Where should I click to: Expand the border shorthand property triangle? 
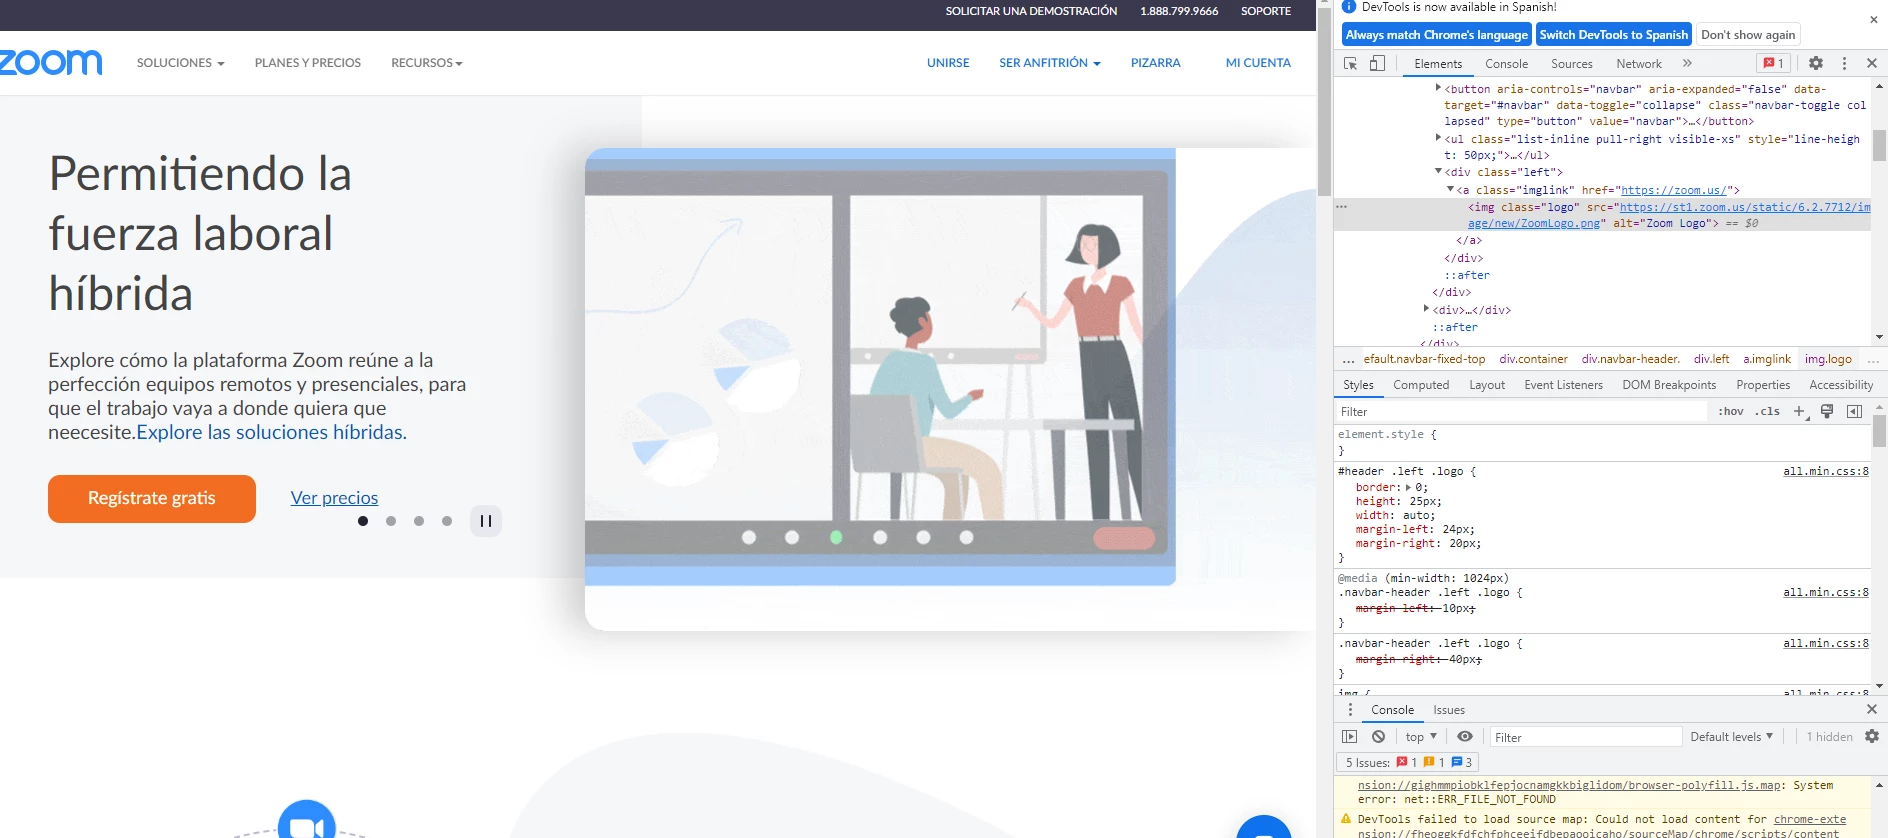coord(1409,487)
